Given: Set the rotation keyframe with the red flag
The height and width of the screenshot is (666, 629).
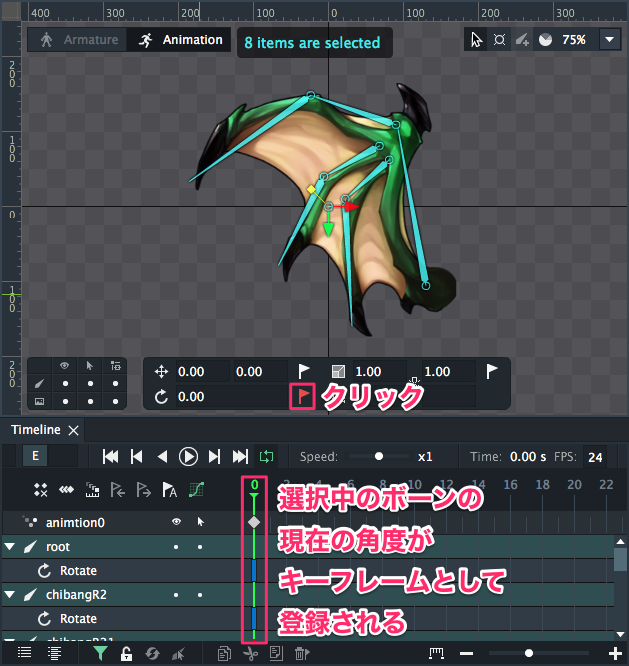Looking at the screenshot, I should (x=302, y=396).
